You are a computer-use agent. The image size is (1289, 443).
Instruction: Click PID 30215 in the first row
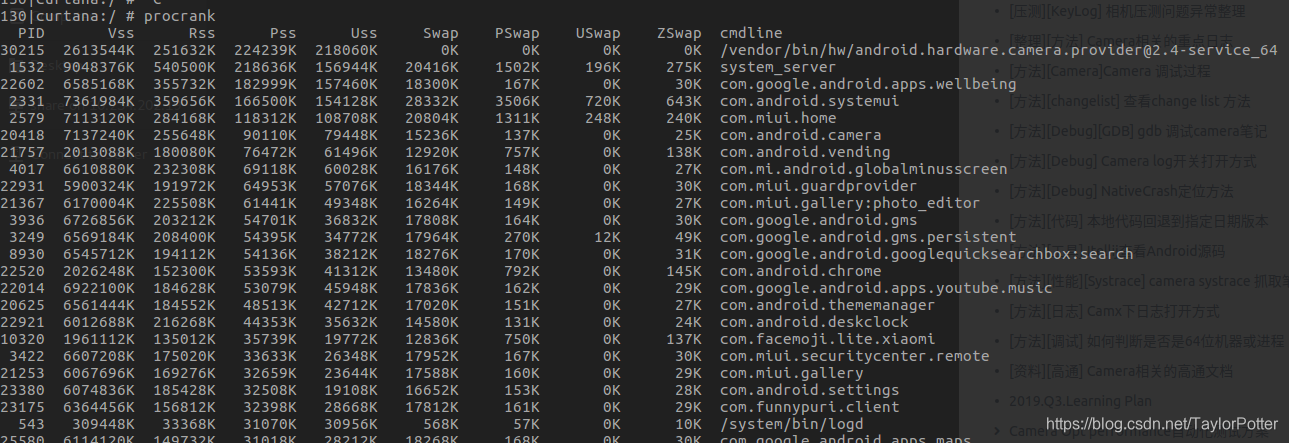tap(21, 50)
